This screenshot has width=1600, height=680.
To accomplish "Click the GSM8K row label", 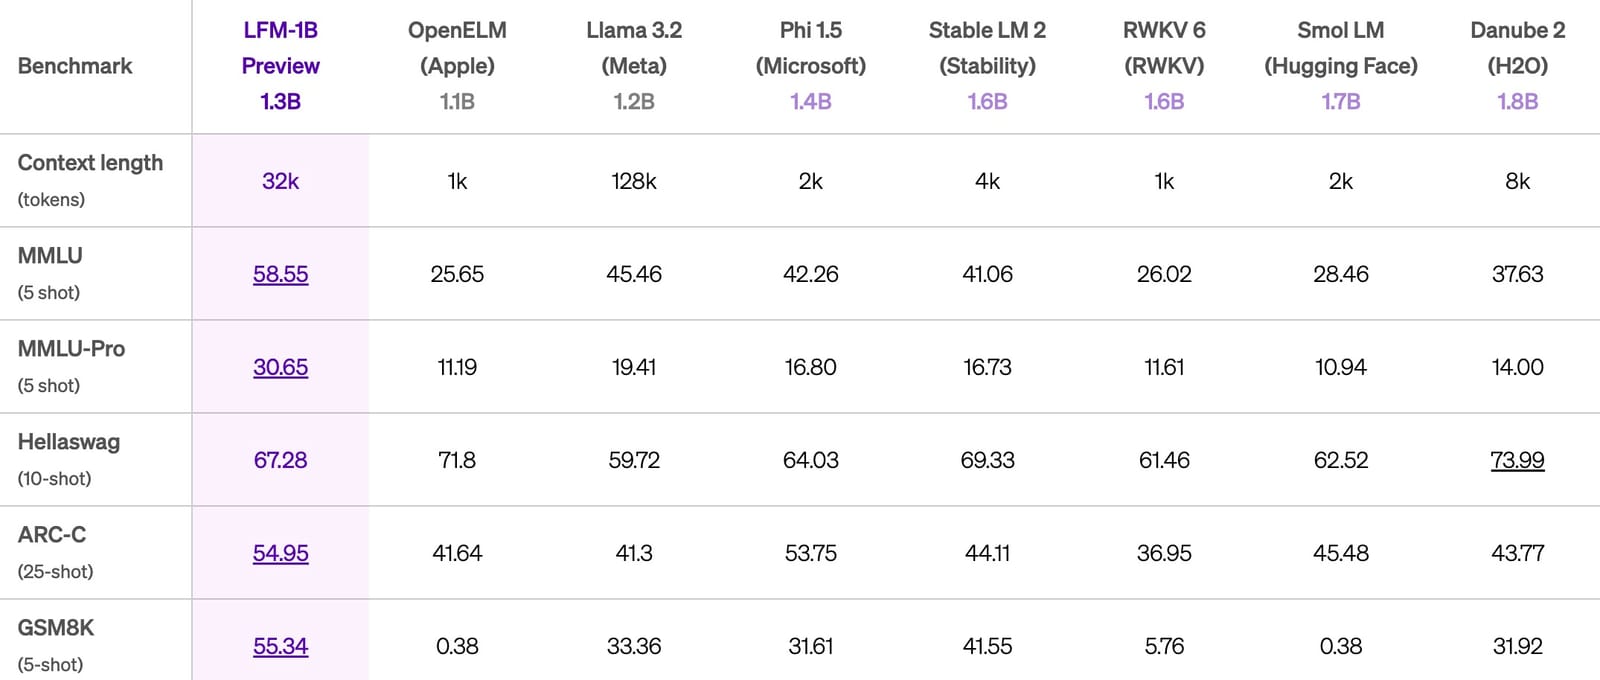I will pyautogui.click(x=56, y=628).
